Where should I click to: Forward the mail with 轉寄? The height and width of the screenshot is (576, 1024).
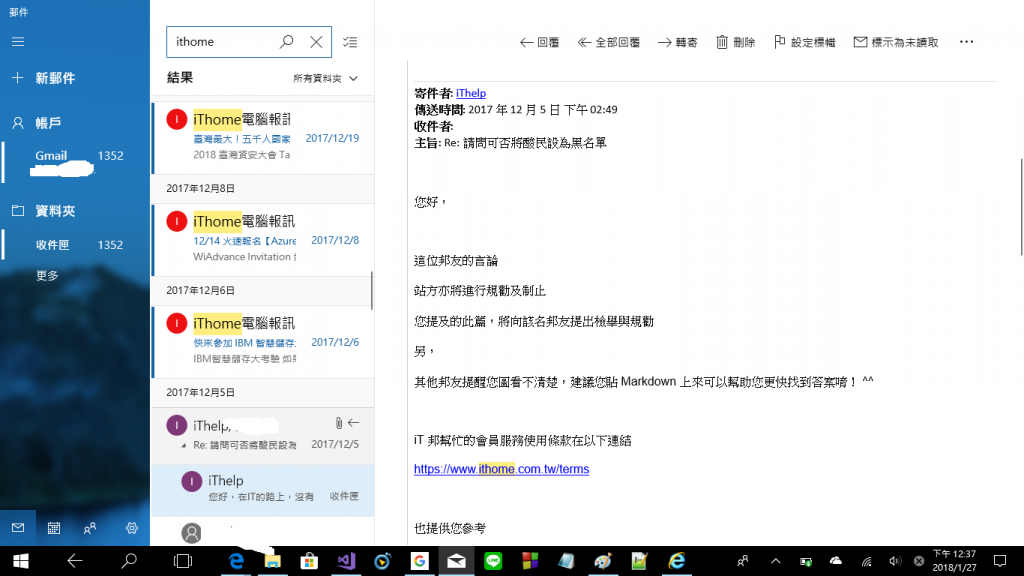[x=678, y=42]
